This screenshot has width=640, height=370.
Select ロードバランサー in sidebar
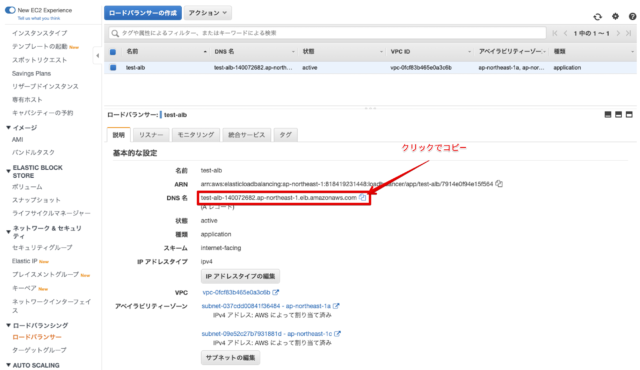(37, 337)
